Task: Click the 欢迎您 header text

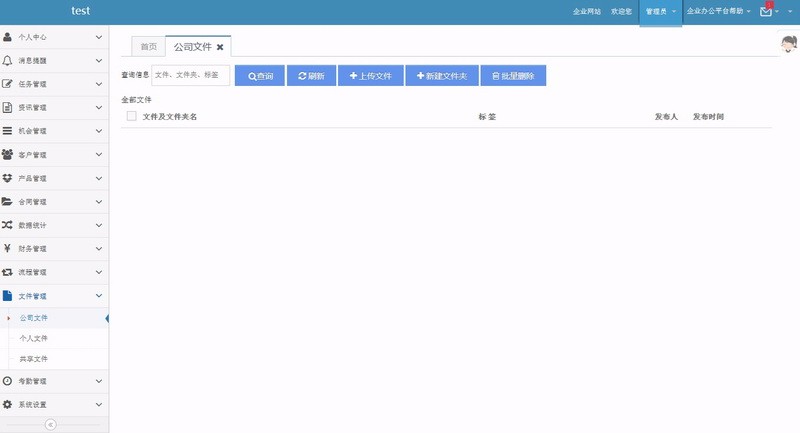Action: 621,11
